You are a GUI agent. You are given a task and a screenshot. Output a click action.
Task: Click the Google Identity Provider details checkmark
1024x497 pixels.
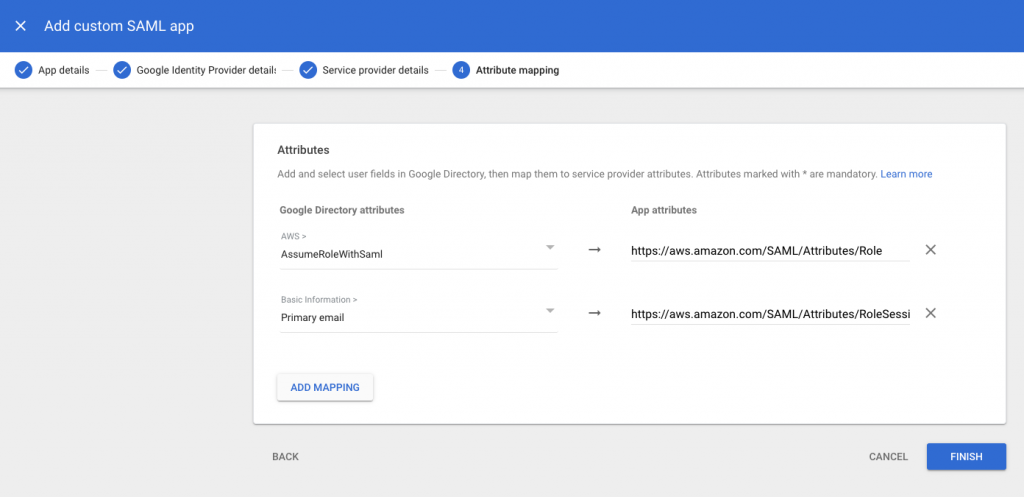[x=122, y=70]
